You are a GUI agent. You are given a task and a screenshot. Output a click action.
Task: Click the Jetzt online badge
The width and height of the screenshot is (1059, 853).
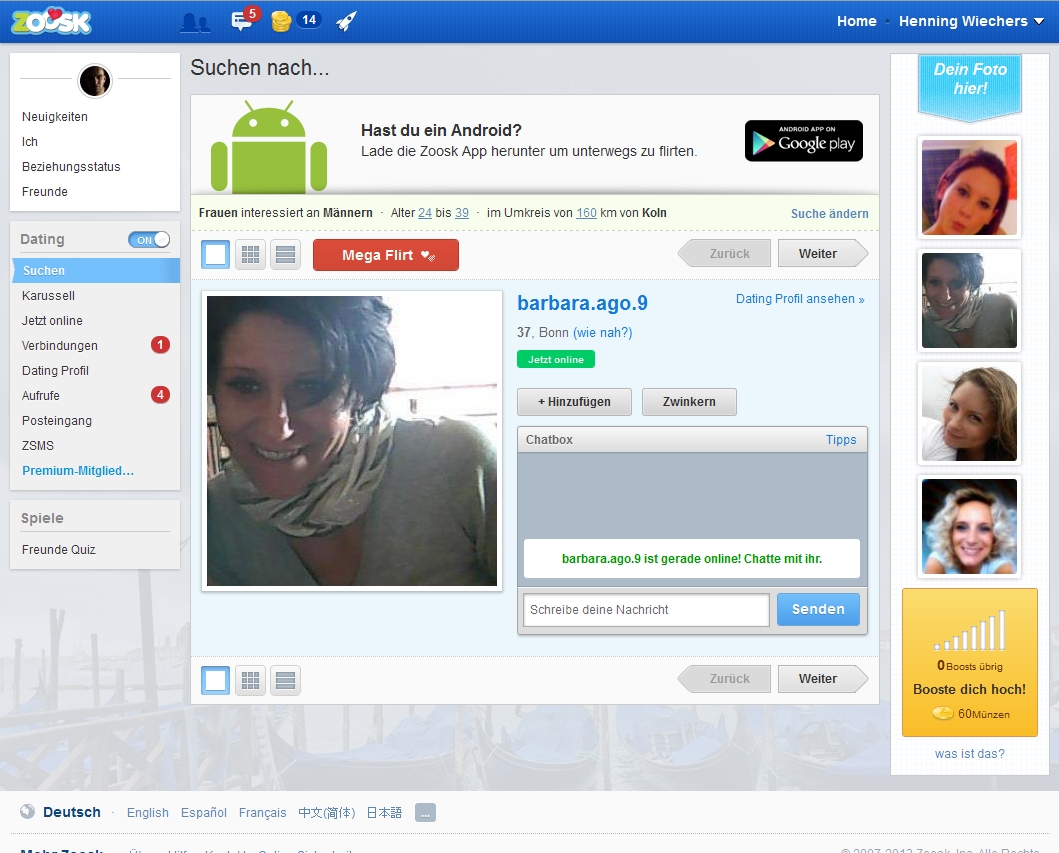(556, 359)
